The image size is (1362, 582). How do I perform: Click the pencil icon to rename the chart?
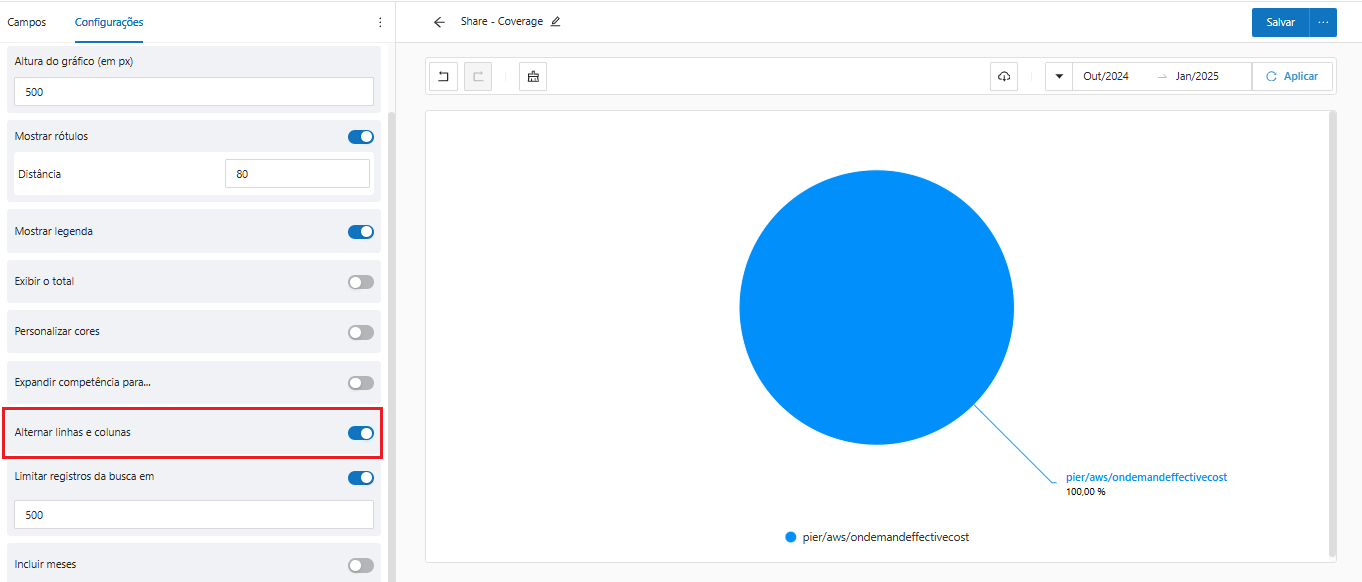(556, 21)
